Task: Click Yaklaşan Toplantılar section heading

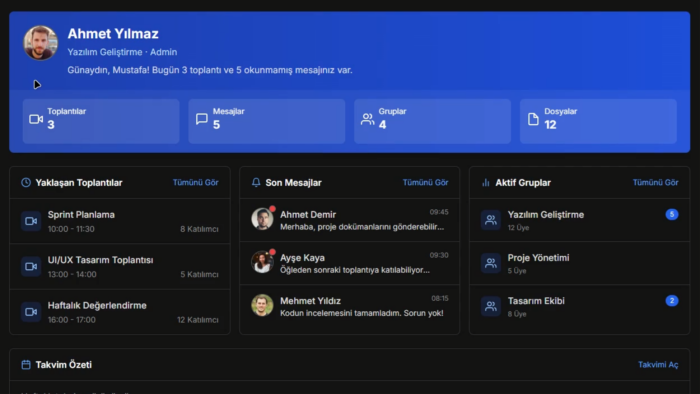Action: (x=79, y=182)
